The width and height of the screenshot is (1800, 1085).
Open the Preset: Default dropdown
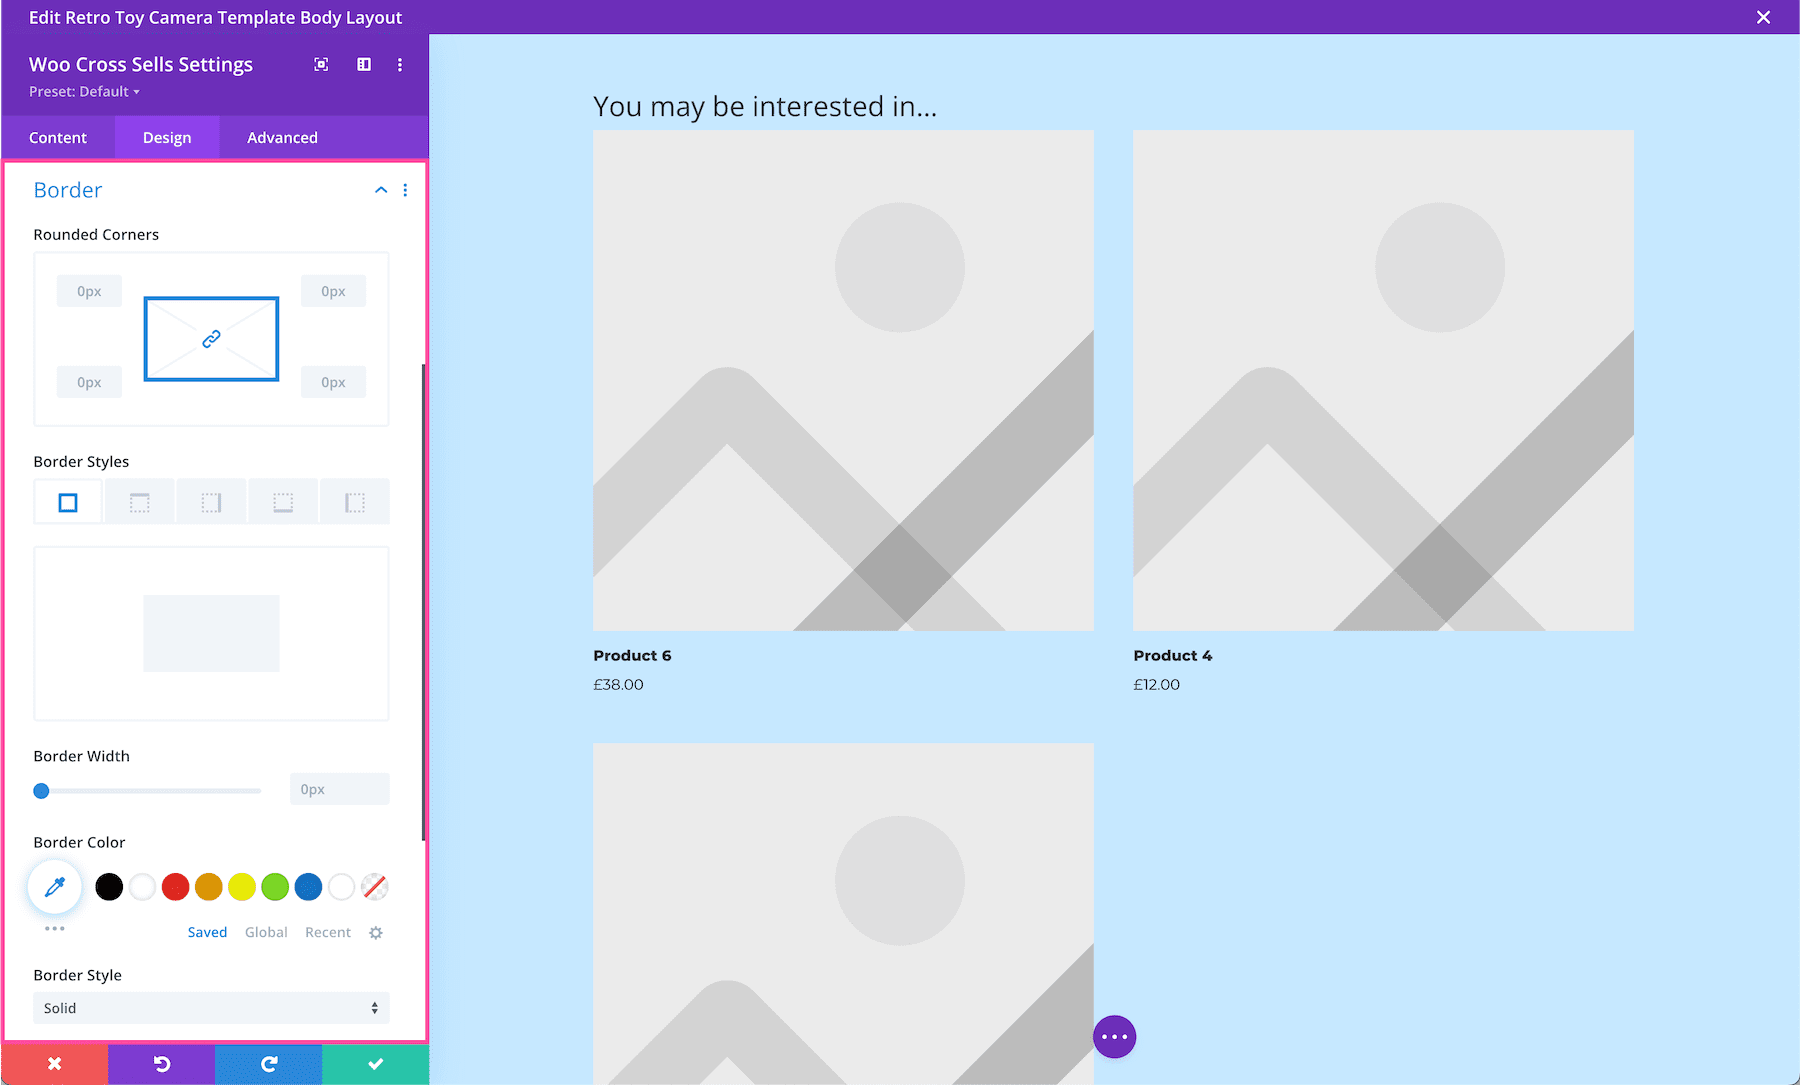coord(84,91)
